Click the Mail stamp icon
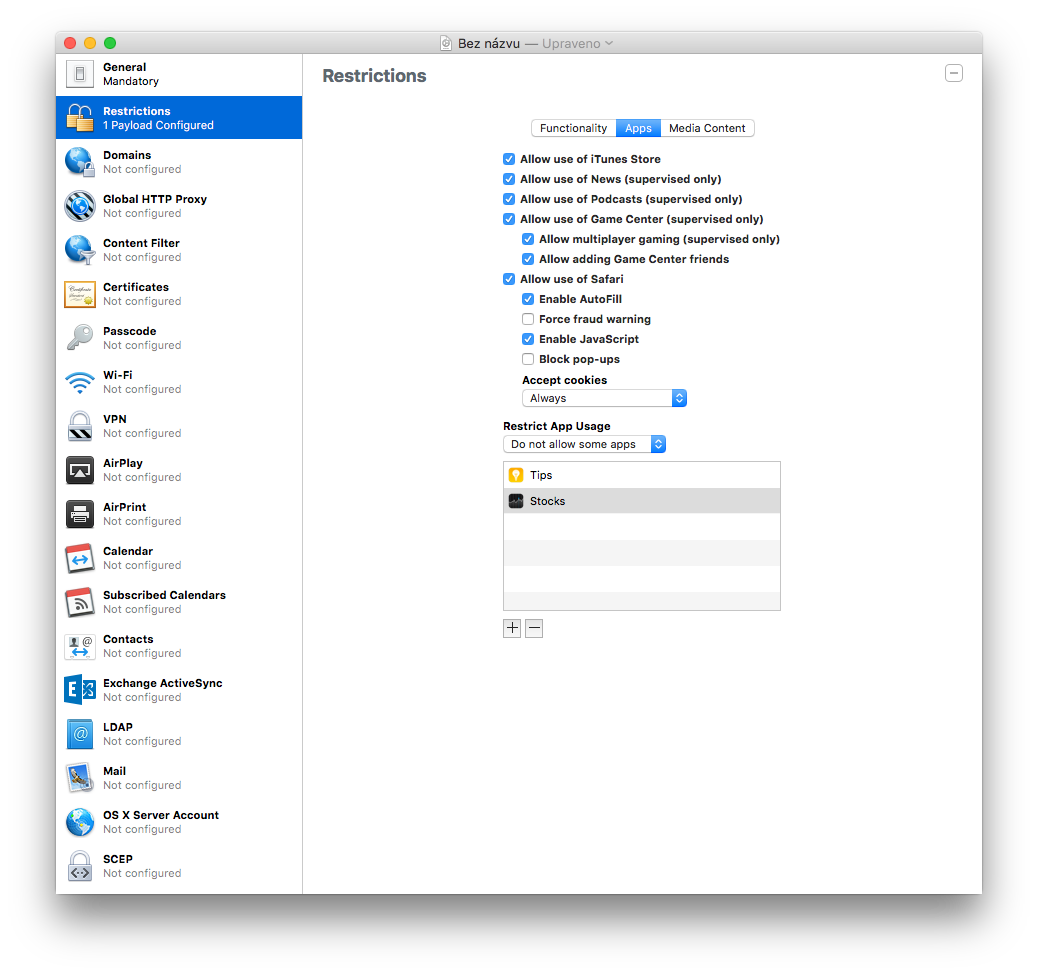The width and height of the screenshot is (1038, 974). coord(79,778)
